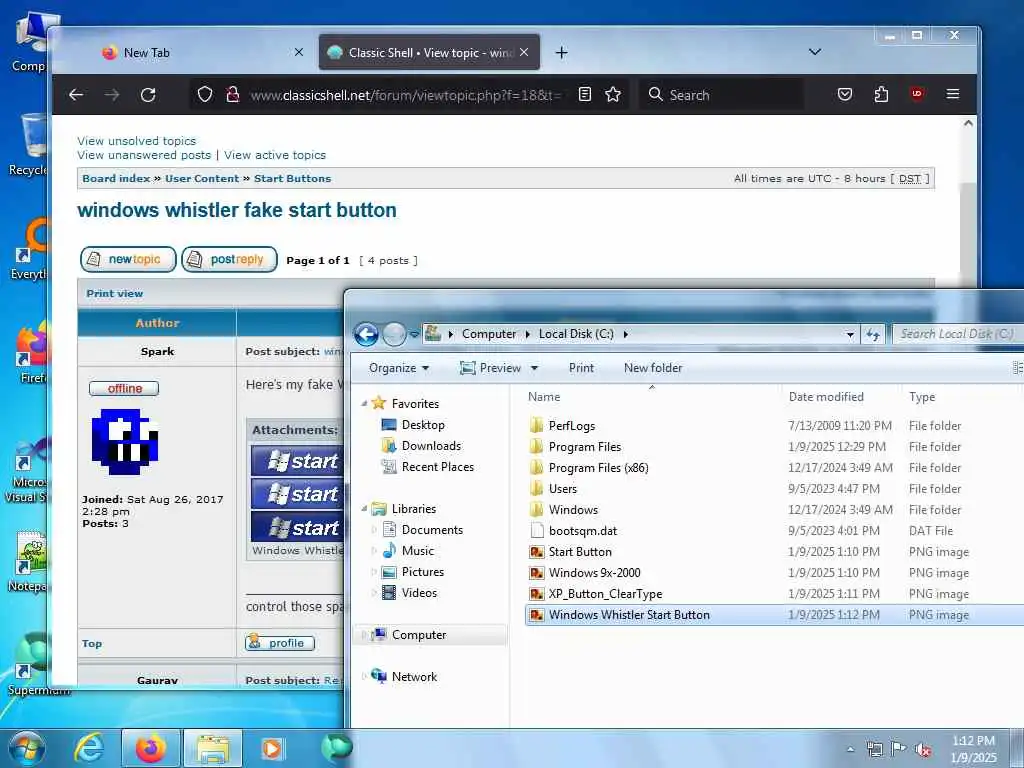Viewport: 1024px width, 768px height.
Task: Open Preview dropdown arrow
Action: [x=534, y=368]
